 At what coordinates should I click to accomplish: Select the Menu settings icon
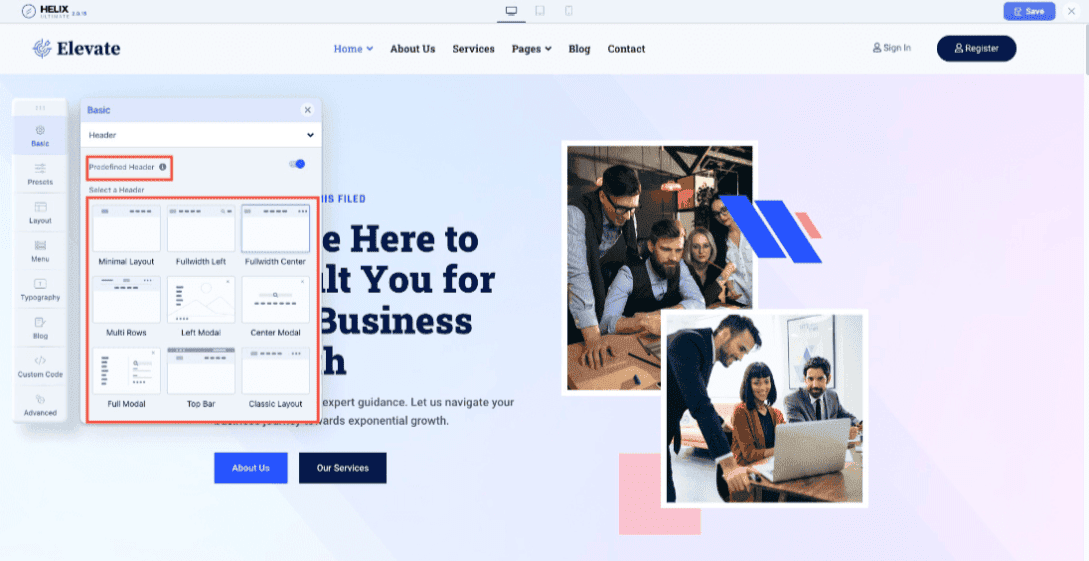tap(40, 251)
